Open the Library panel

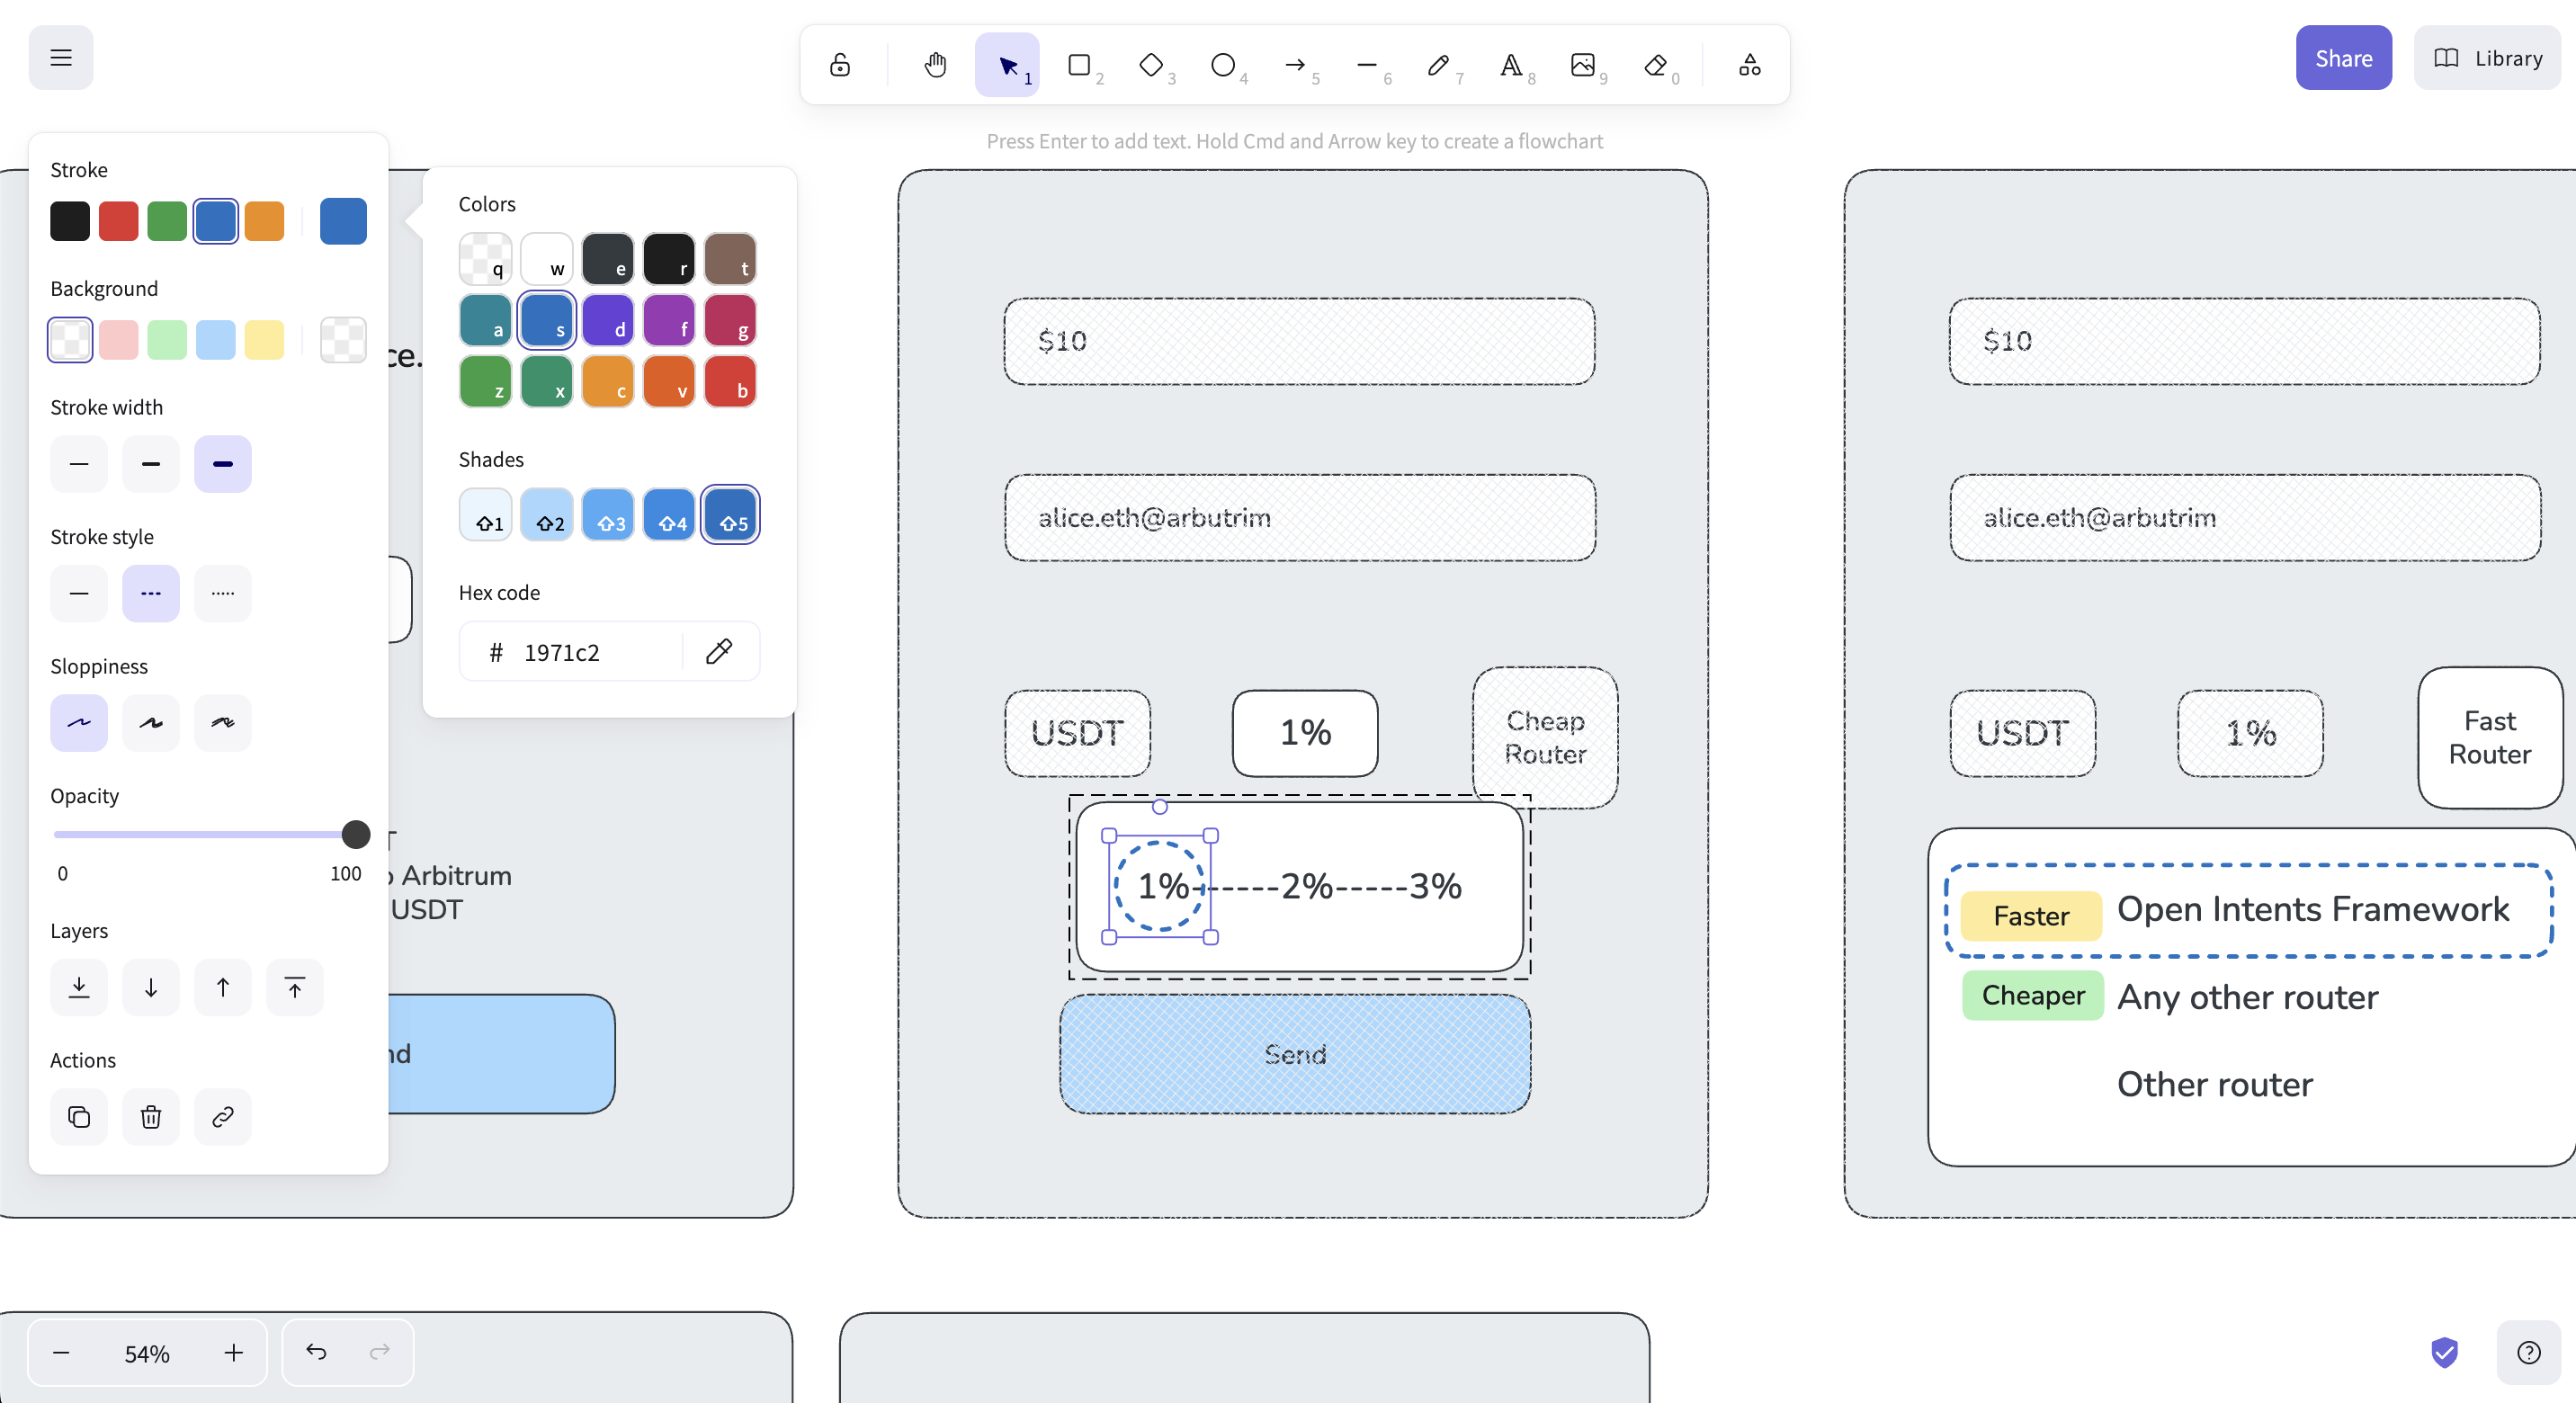2488,58
